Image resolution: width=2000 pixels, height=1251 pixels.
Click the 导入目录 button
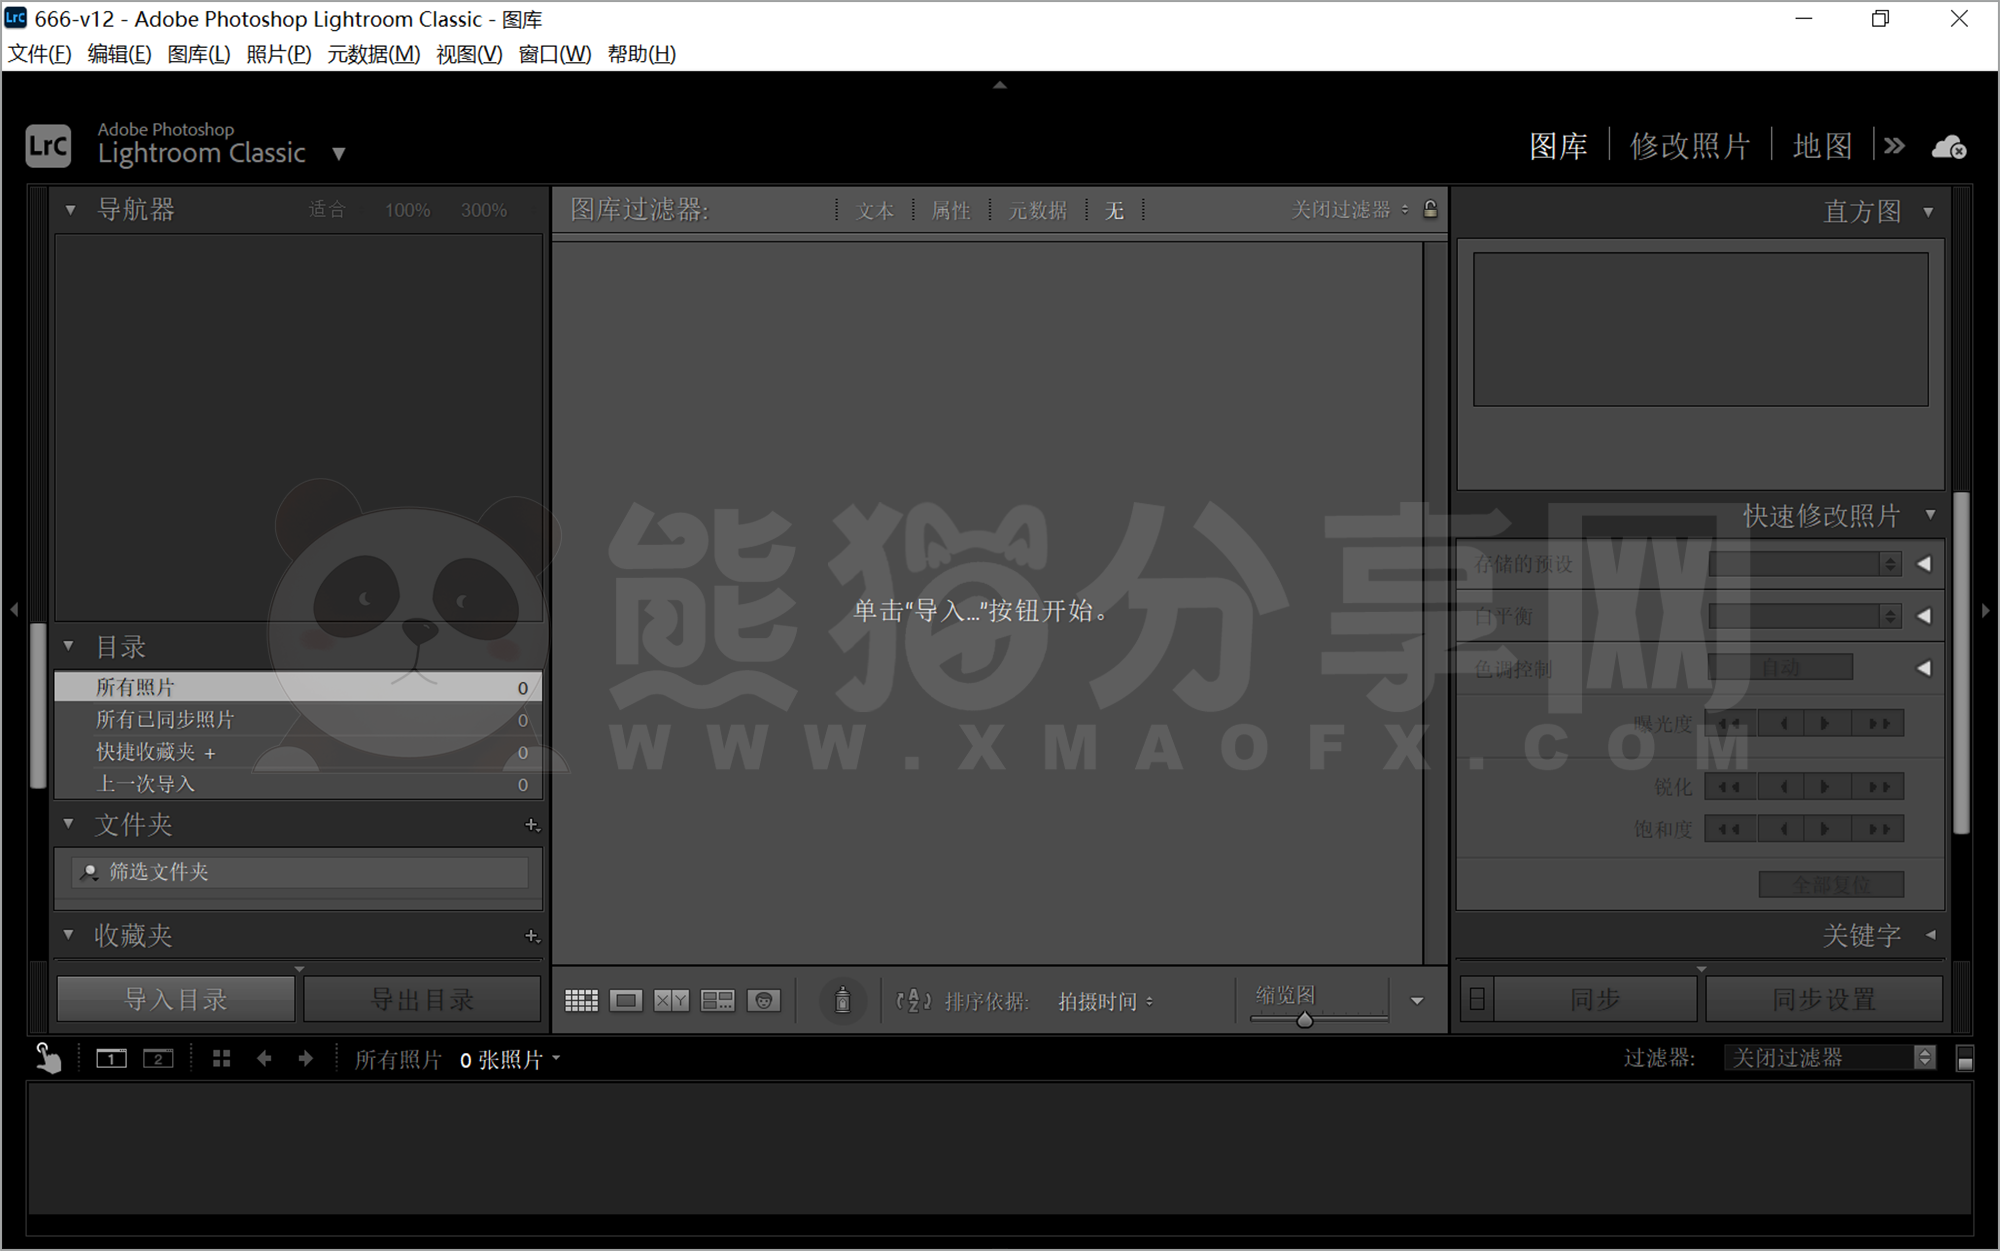[175, 998]
